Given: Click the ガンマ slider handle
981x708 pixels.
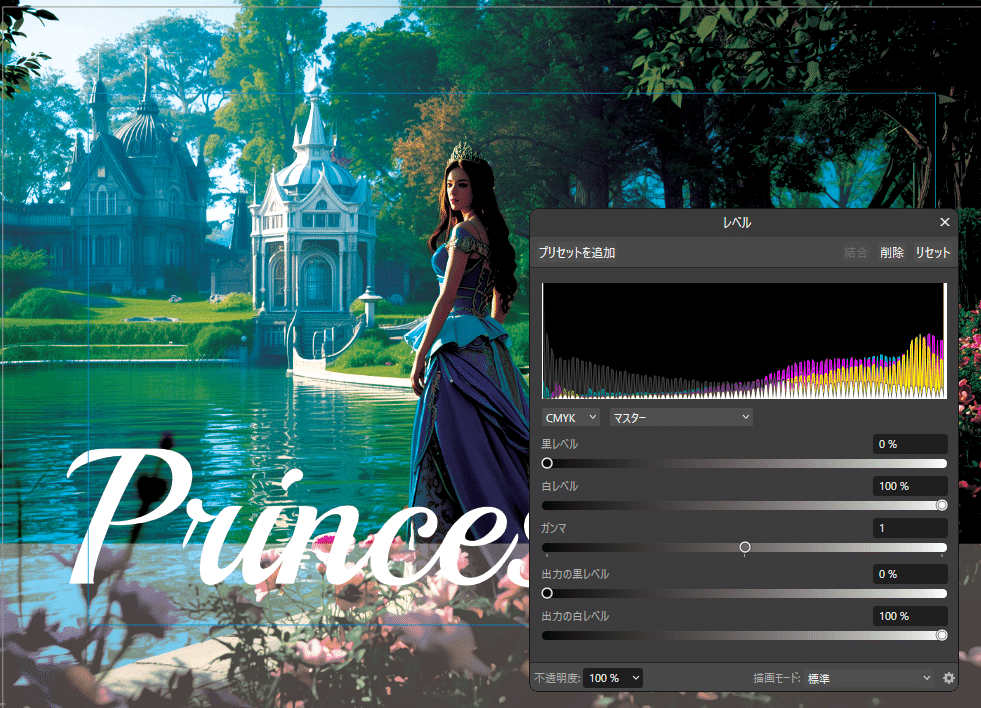Looking at the screenshot, I should 745,547.
